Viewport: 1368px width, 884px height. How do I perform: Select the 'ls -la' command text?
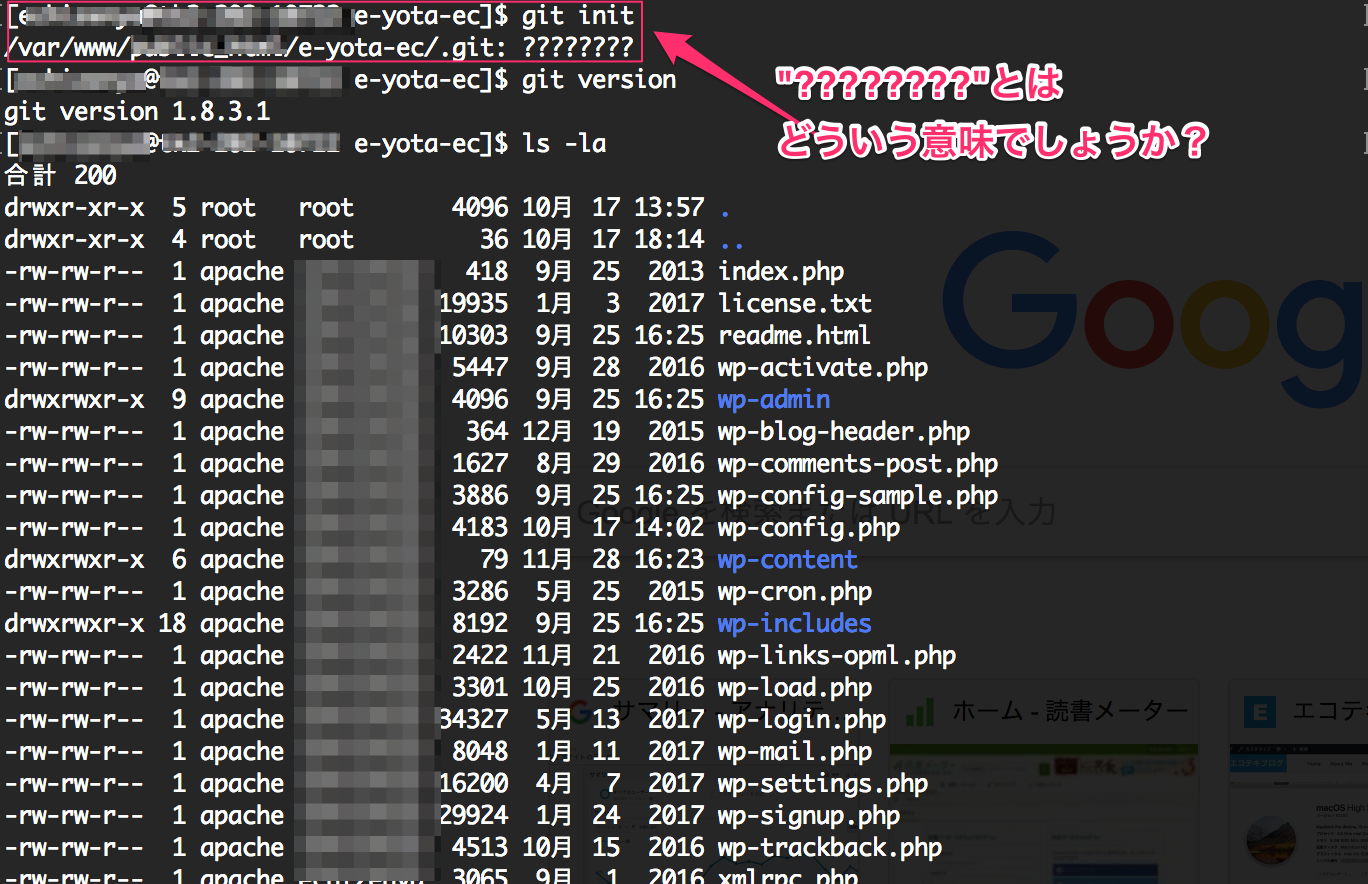coord(564,144)
